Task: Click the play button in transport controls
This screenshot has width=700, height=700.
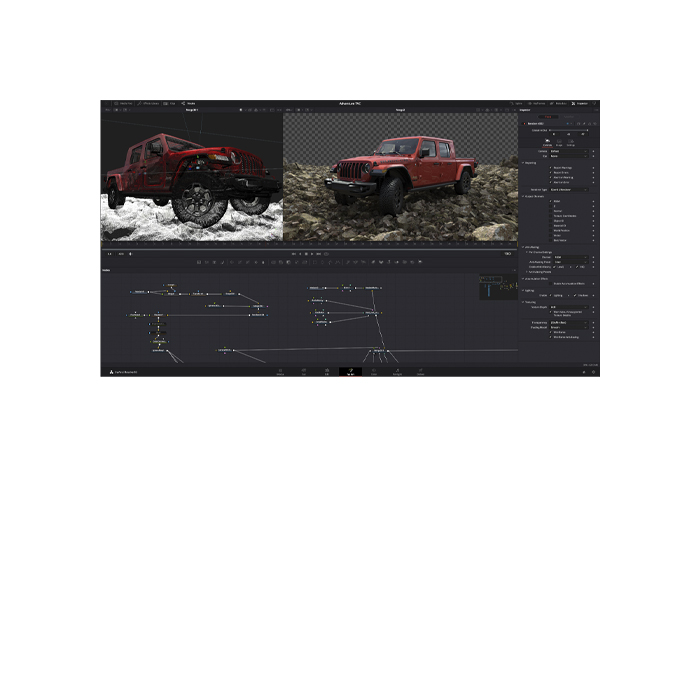Action: [x=311, y=253]
